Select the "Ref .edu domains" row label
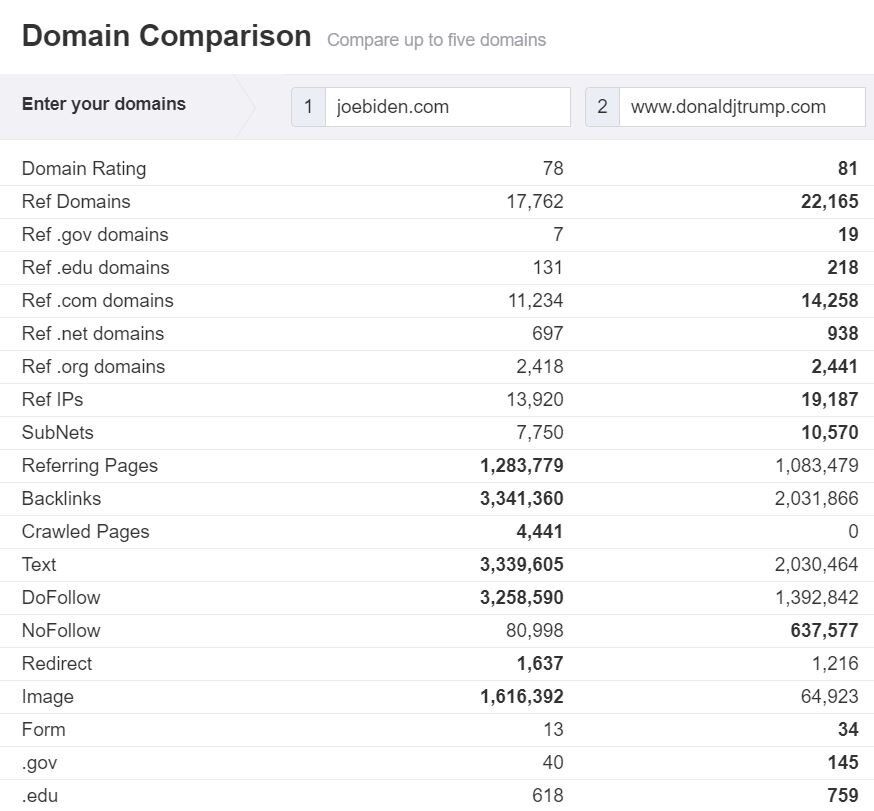The image size is (874, 811). coord(96,268)
